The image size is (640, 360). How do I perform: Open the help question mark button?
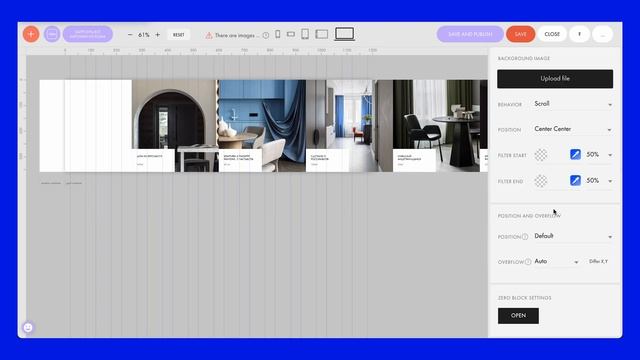pyautogui.click(x=579, y=34)
